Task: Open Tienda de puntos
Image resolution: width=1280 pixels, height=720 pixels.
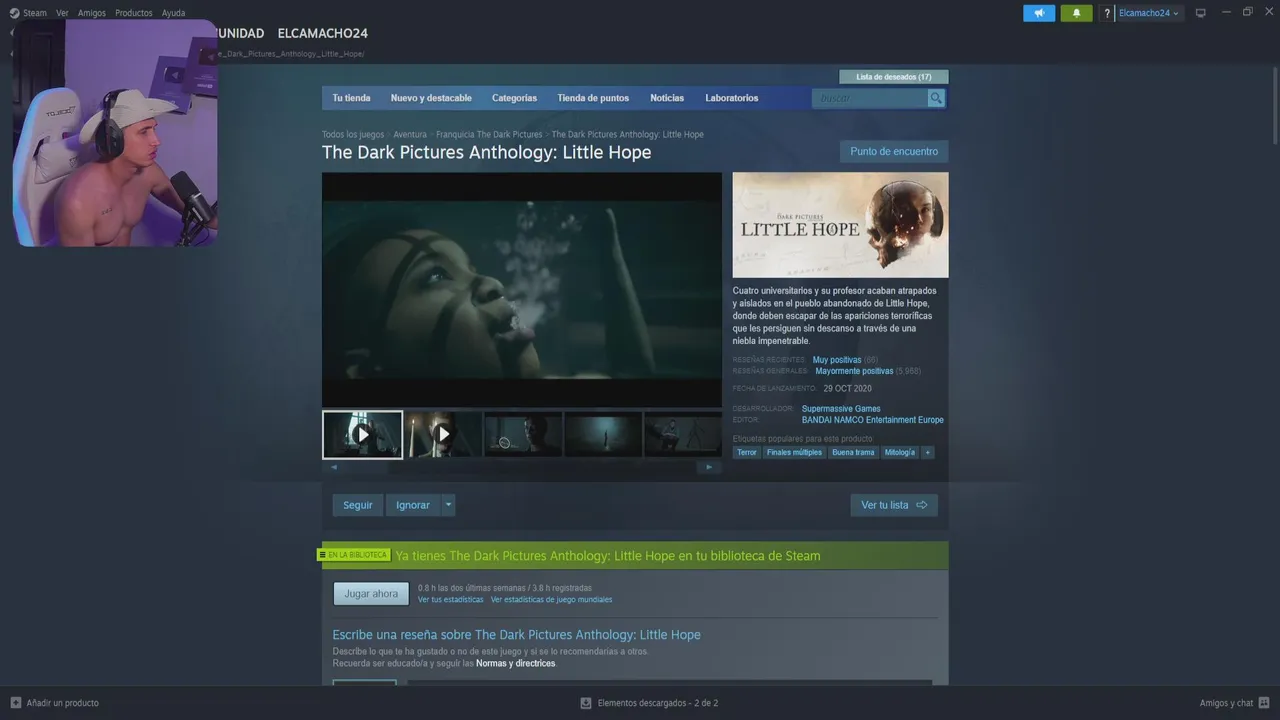Action: (x=593, y=98)
